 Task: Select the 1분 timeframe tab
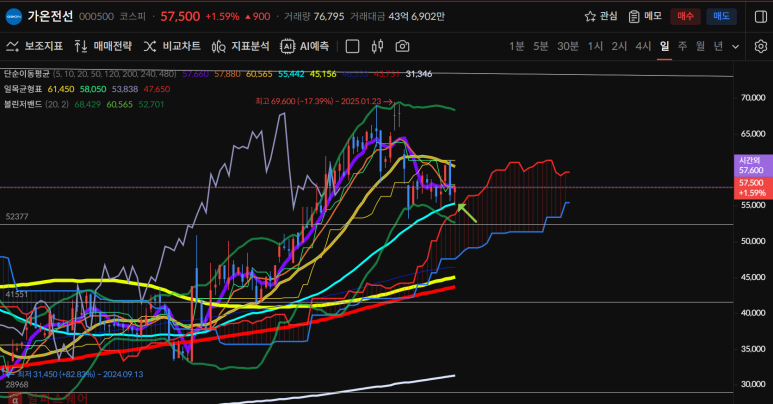[x=517, y=46]
